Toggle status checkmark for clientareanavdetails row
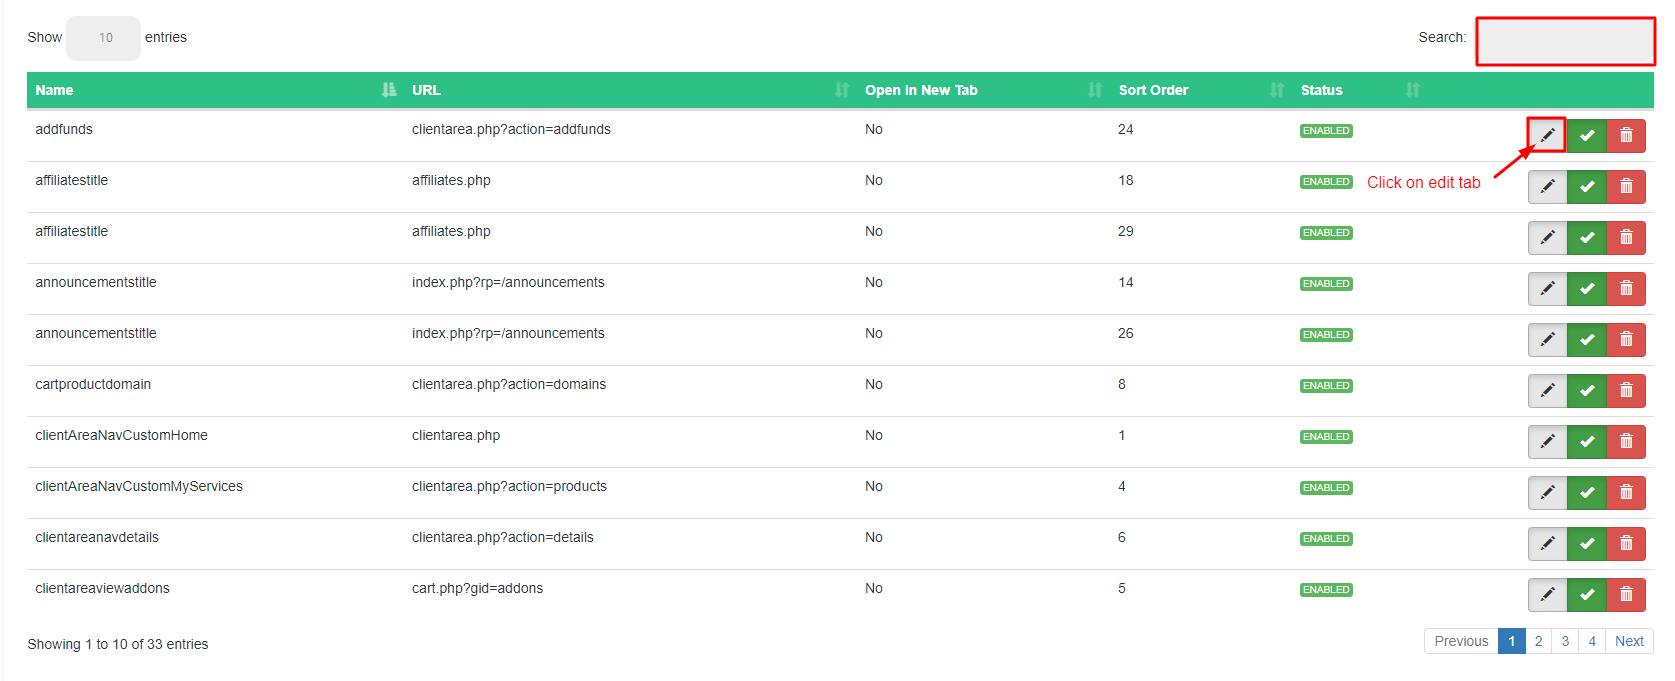Screen dimensions: 1675x681 tap(1587, 543)
